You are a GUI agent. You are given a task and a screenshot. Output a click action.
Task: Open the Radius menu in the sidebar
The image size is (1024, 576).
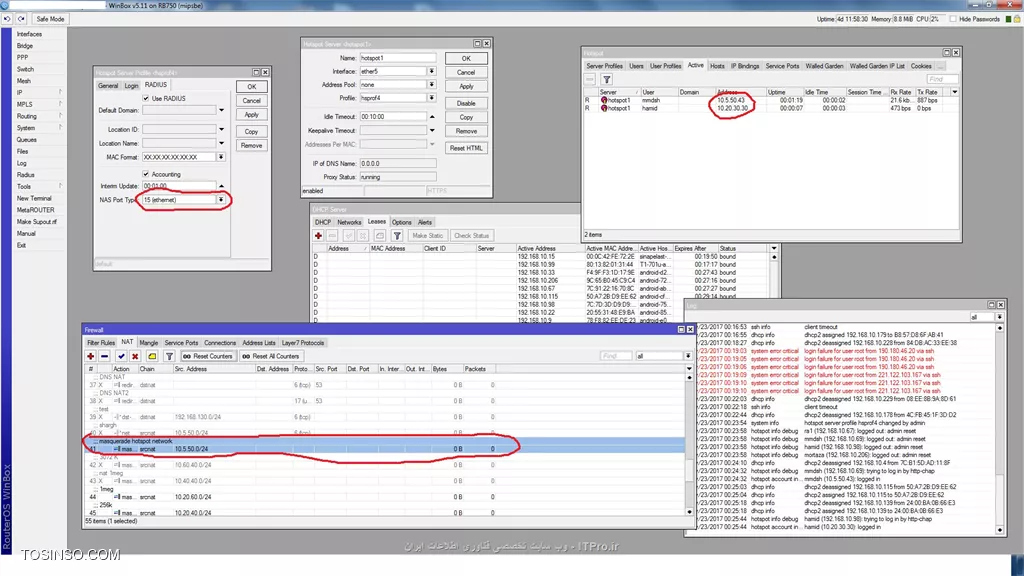coord(26,175)
